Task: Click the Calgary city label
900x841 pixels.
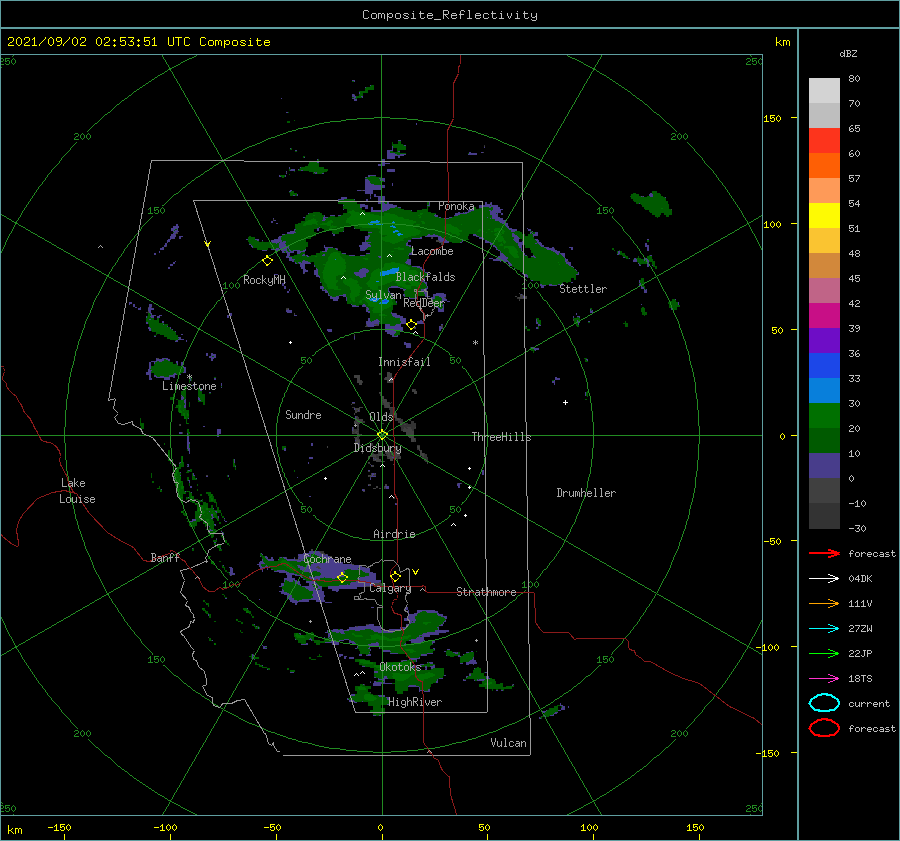Action: click(x=390, y=588)
